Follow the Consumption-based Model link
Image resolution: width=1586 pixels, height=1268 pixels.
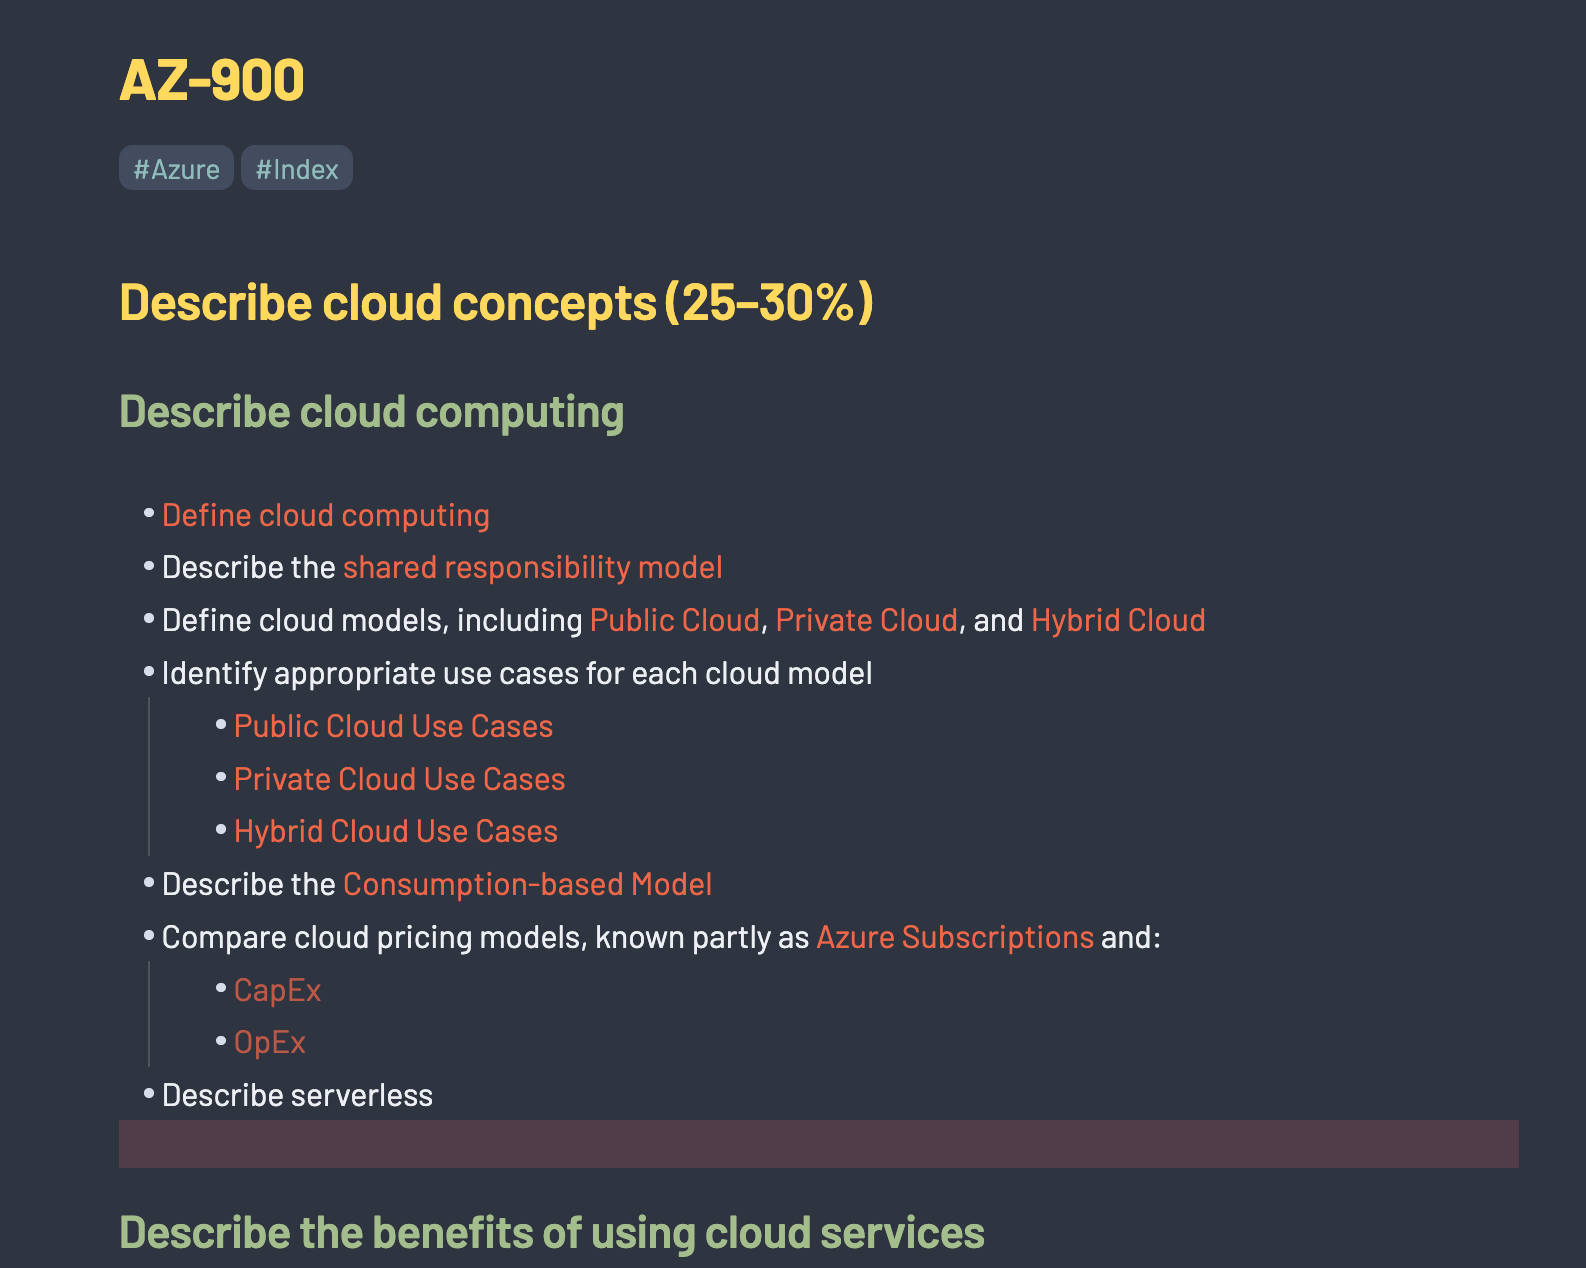528,884
